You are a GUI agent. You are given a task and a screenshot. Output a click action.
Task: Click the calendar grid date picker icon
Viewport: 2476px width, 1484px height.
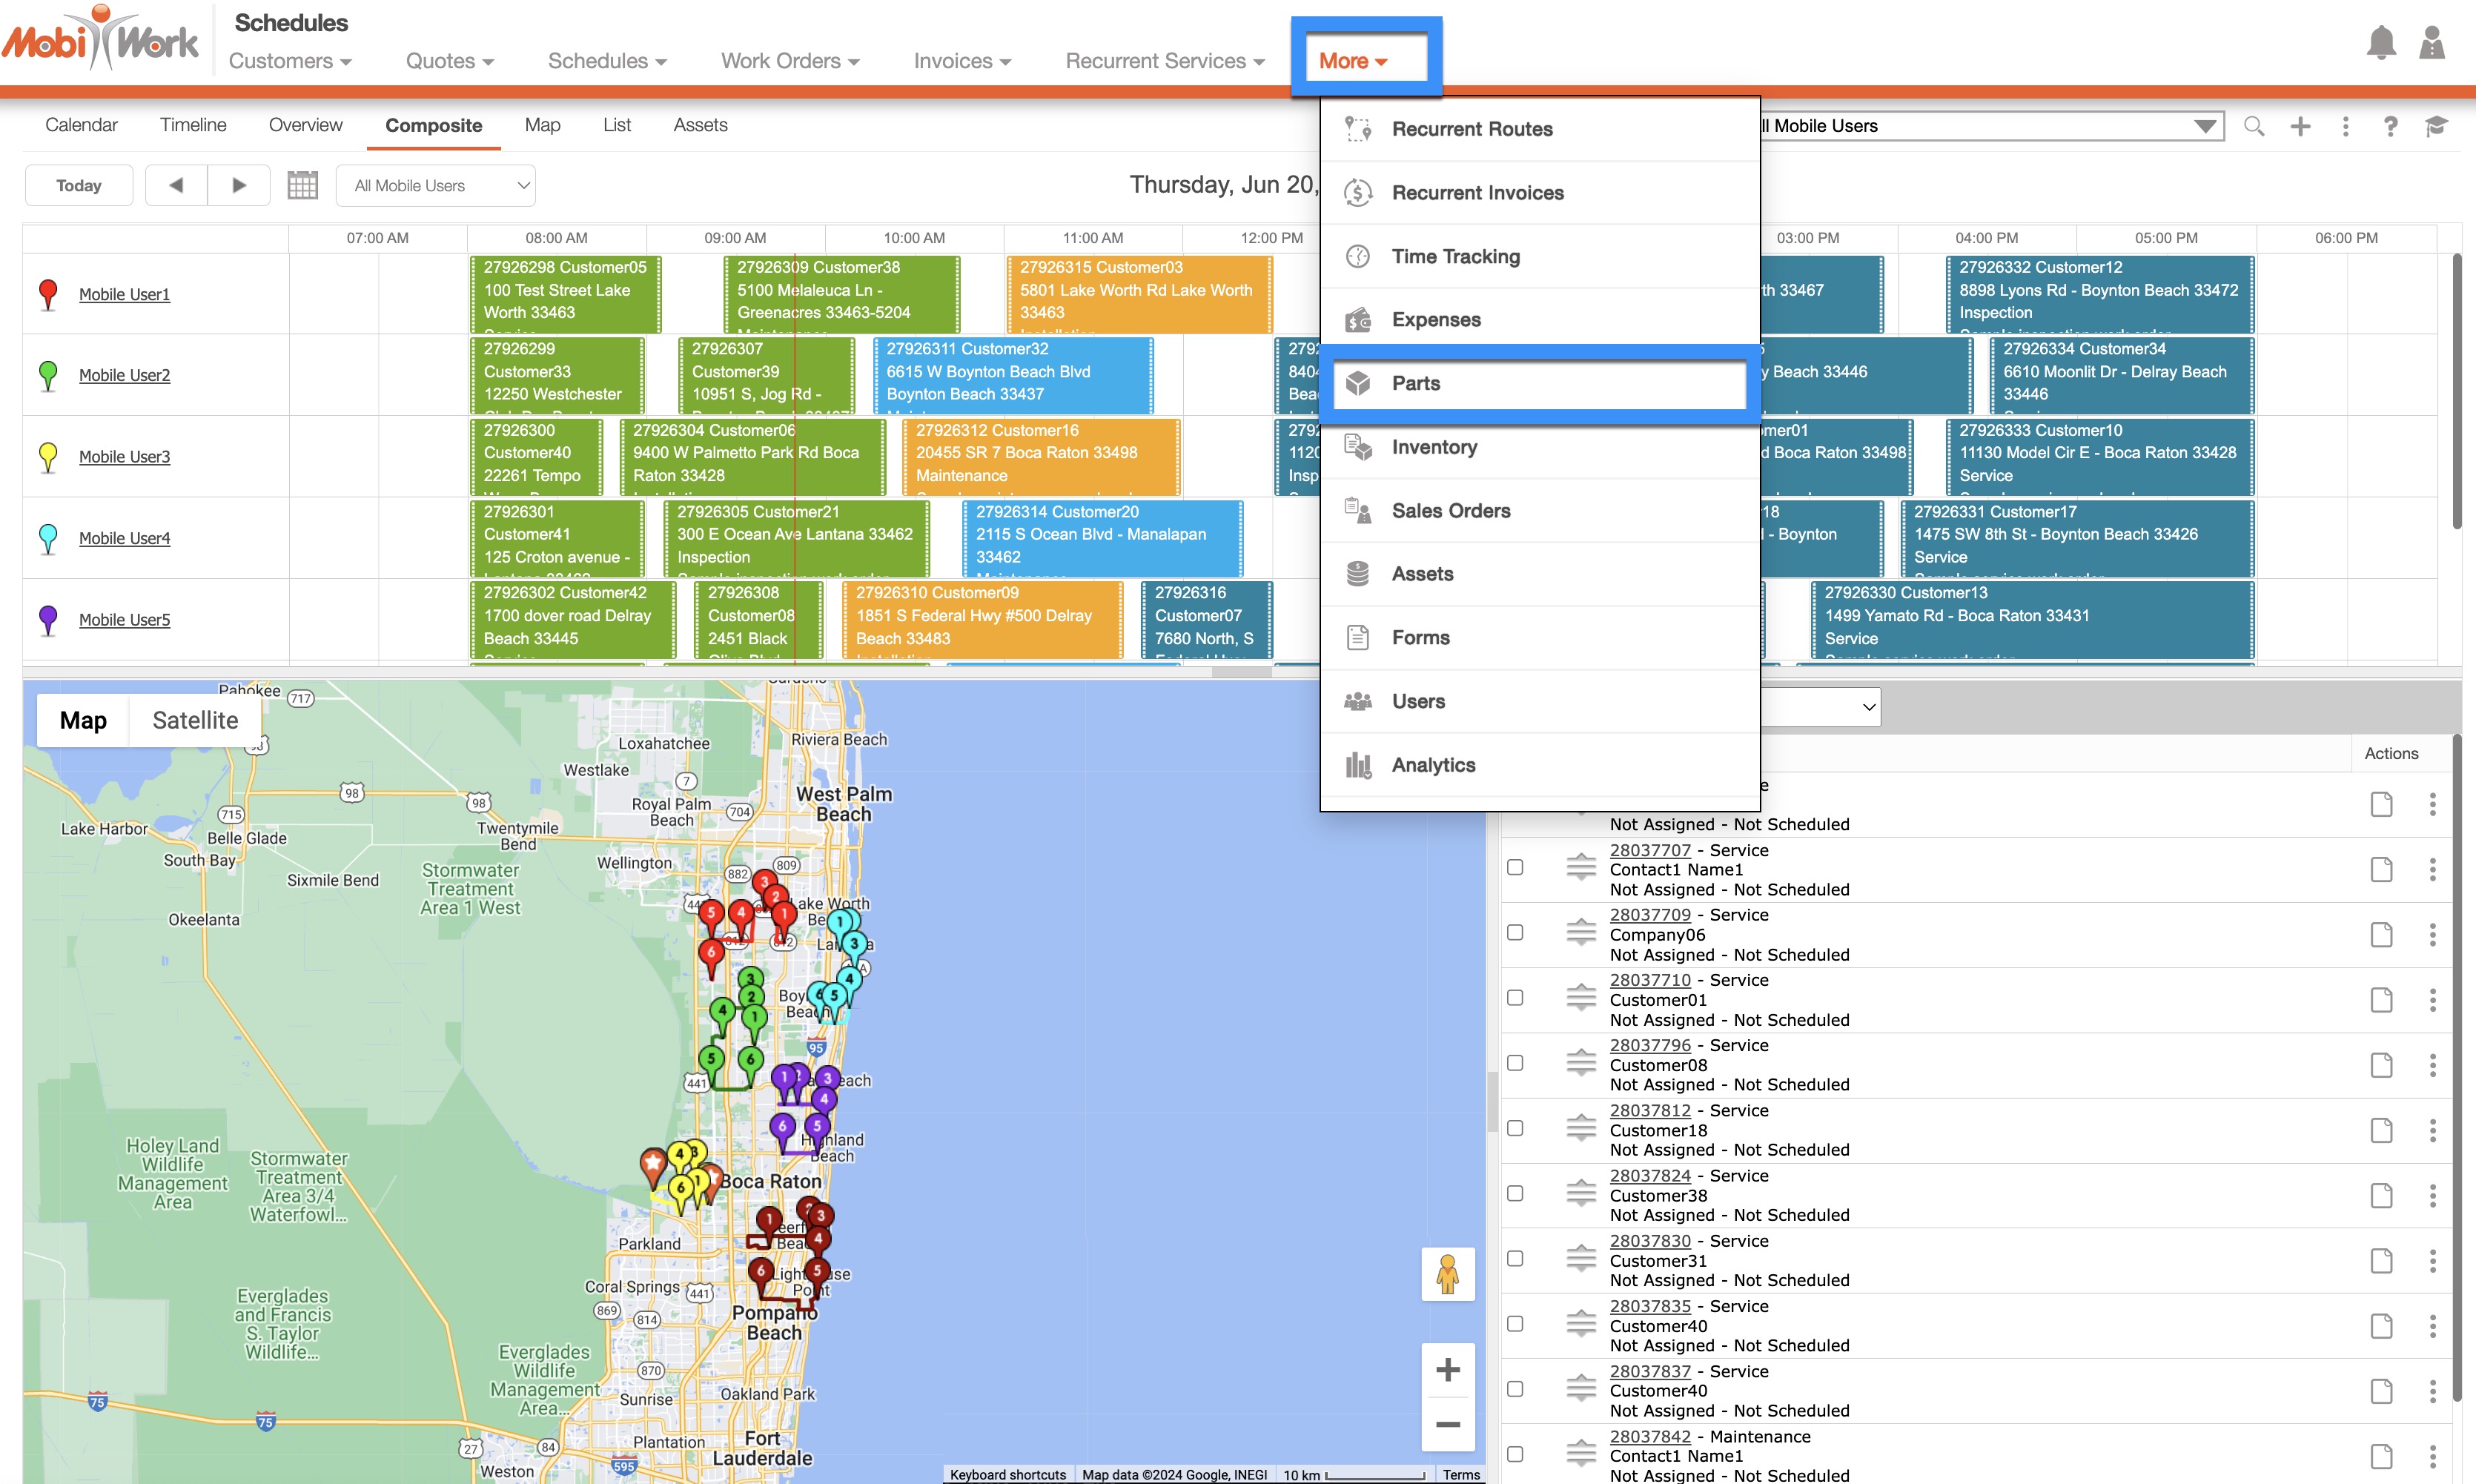coord(302,185)
